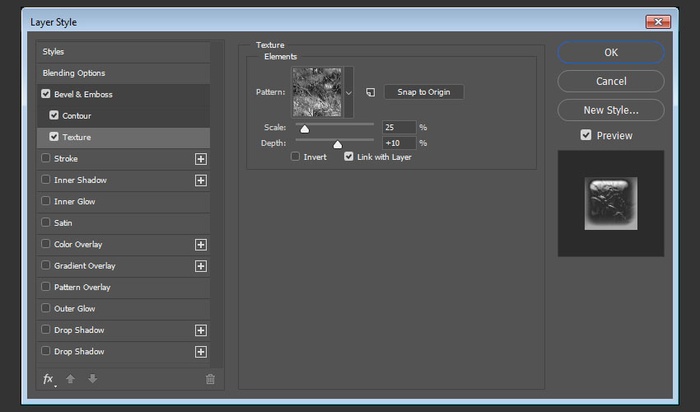Open the pattern picker dropdown arrow

click(350, 92)
